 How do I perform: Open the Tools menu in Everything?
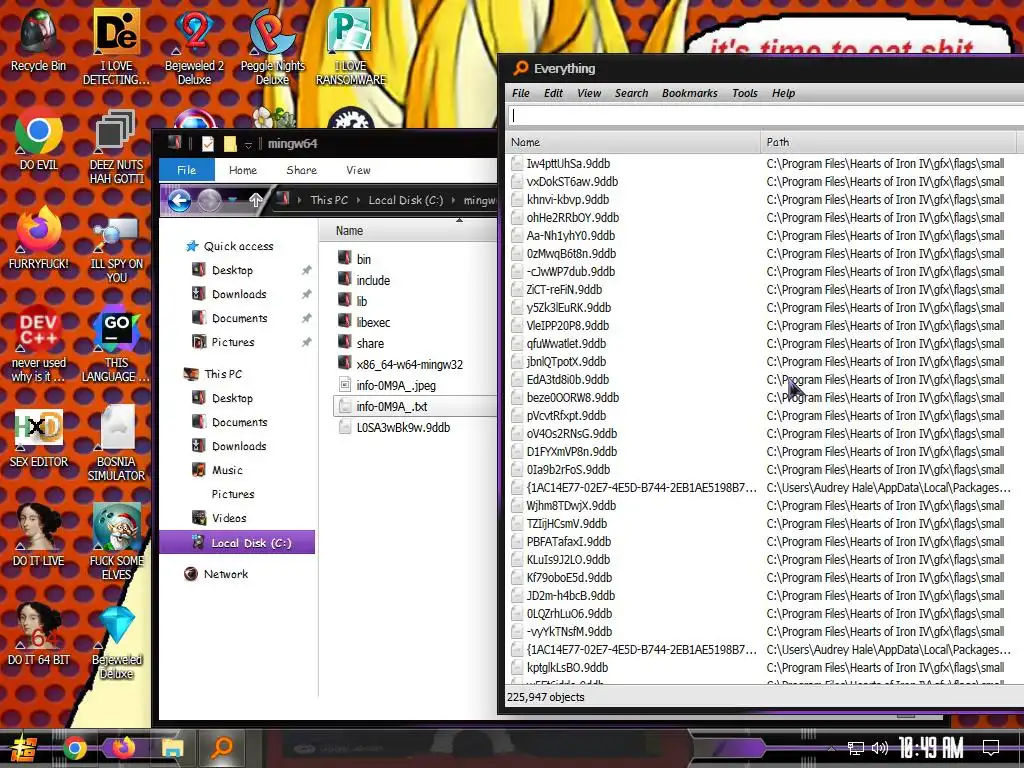coord(744,93)
